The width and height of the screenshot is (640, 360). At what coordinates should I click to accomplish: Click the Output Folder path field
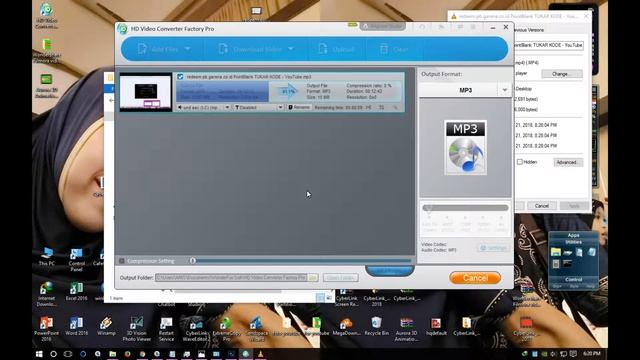tap(231, 278)
